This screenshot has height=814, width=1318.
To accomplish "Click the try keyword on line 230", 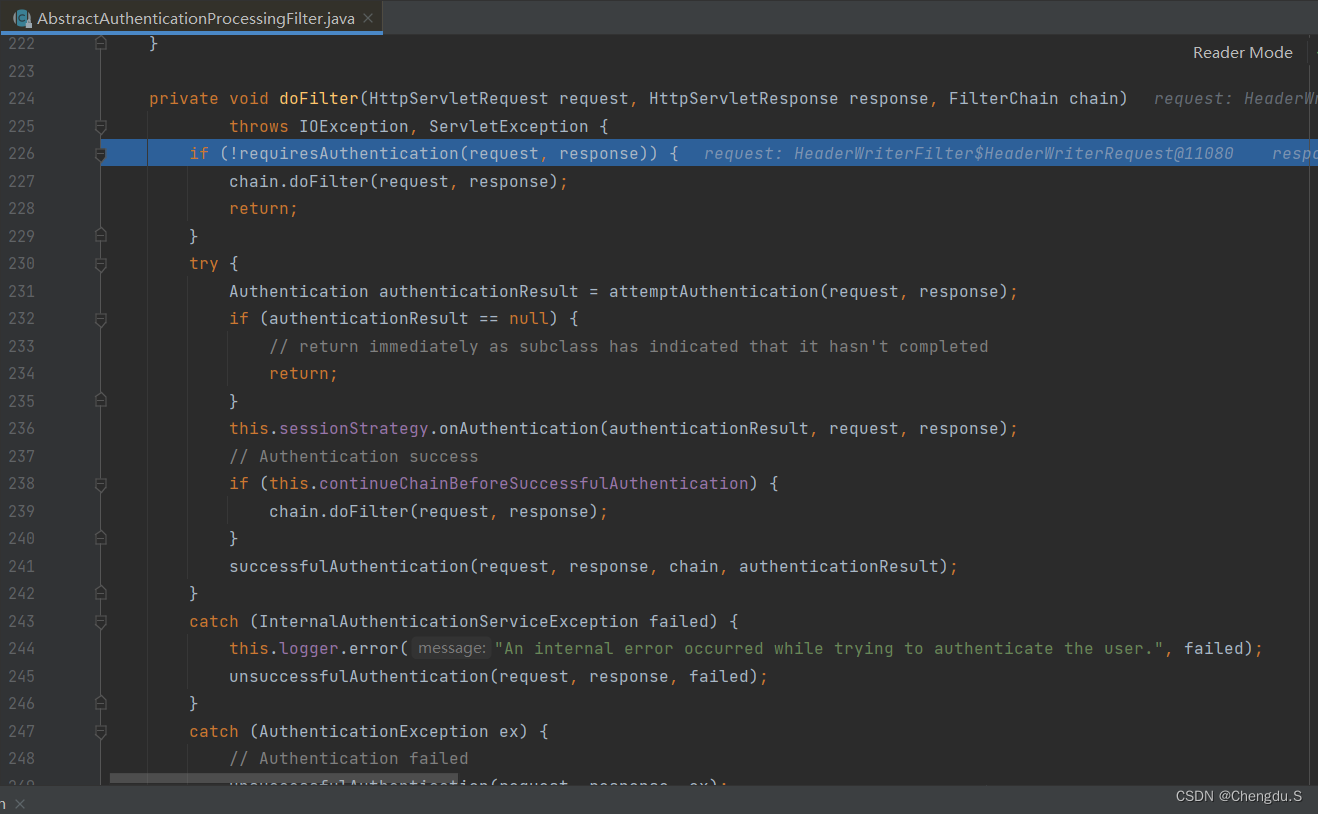I will [204, 263].
